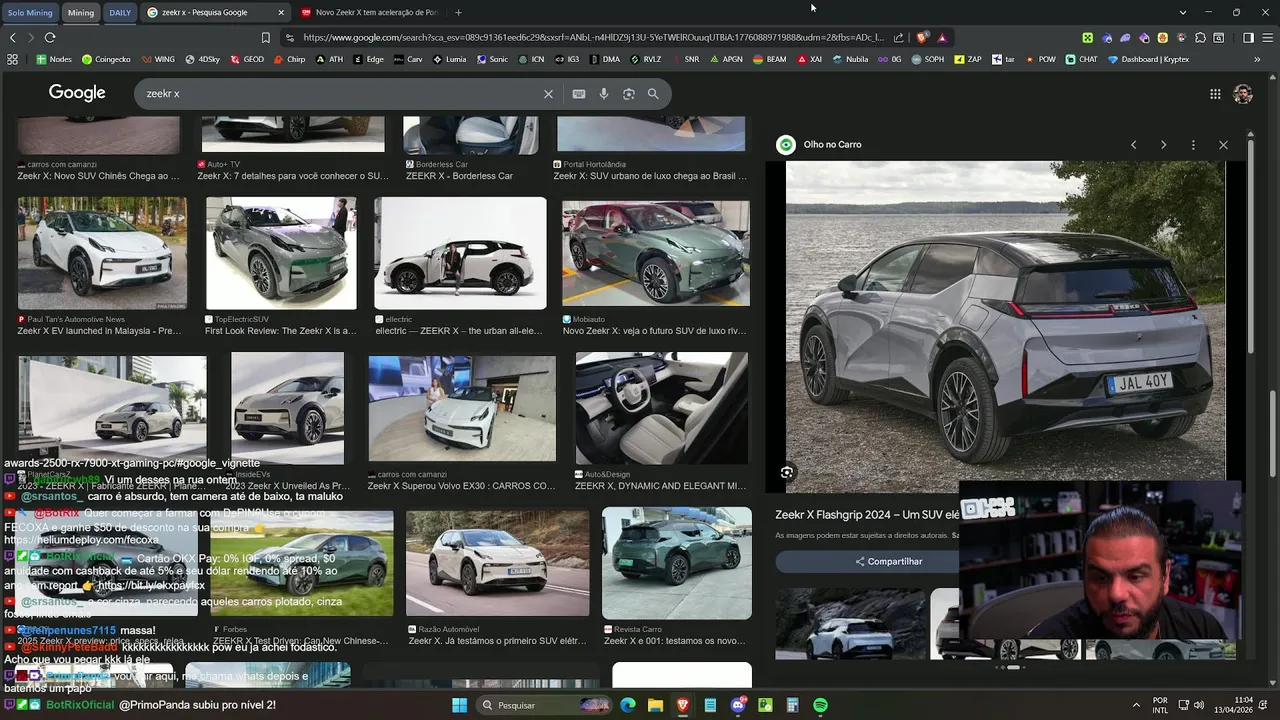The height and width of the screenshot is (720, 1280).
Task: Open bookmarks apps grid icon
Action: coord(12,59)
